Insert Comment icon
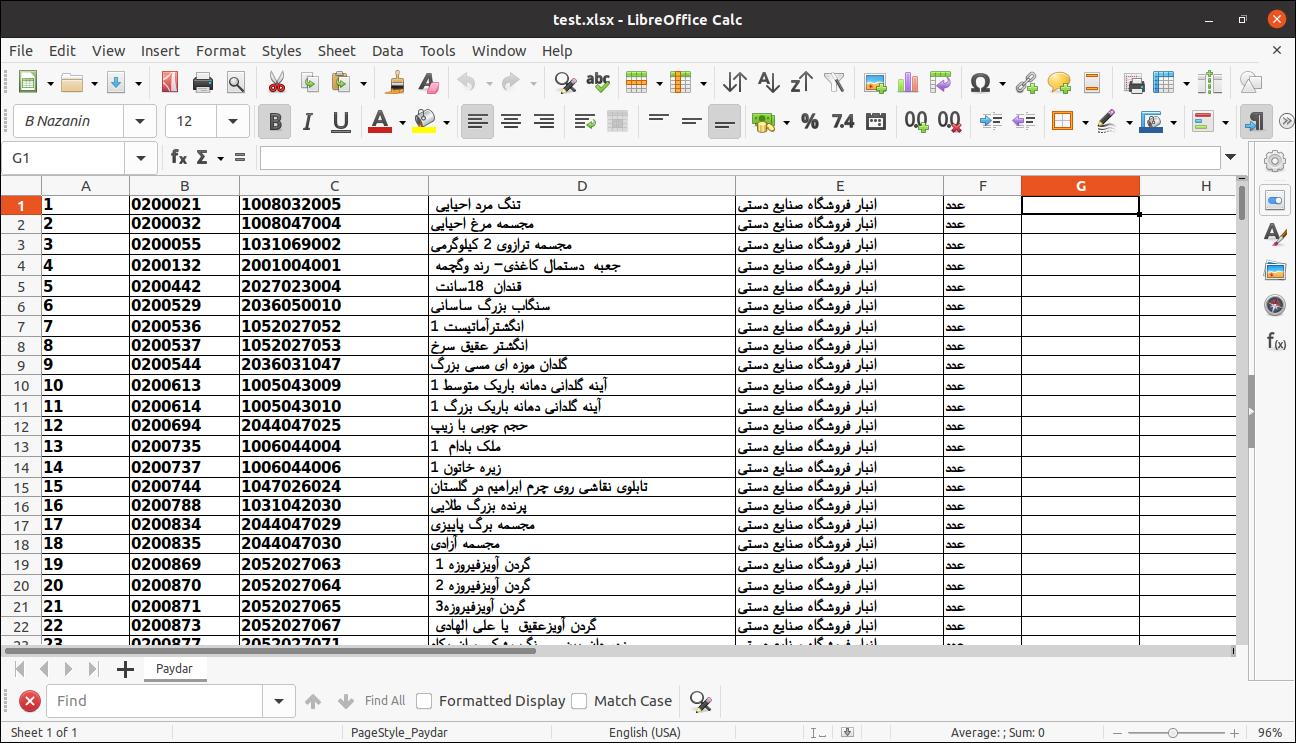 [x=1059, y=83]
